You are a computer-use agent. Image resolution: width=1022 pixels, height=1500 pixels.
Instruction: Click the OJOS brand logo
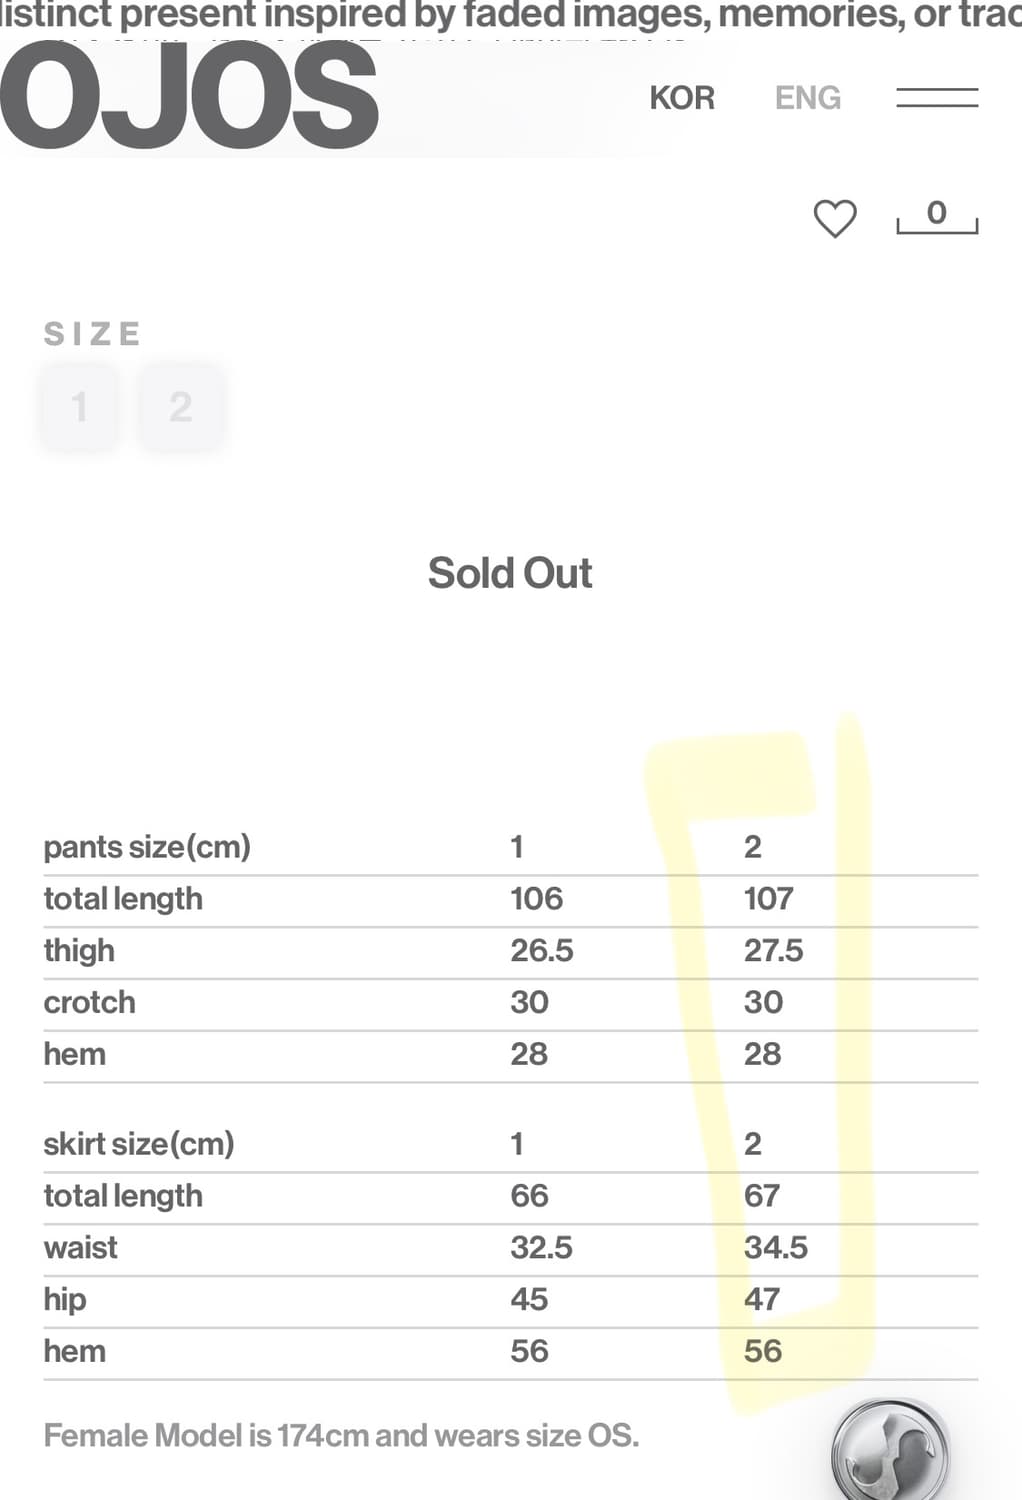coord(190,98)
